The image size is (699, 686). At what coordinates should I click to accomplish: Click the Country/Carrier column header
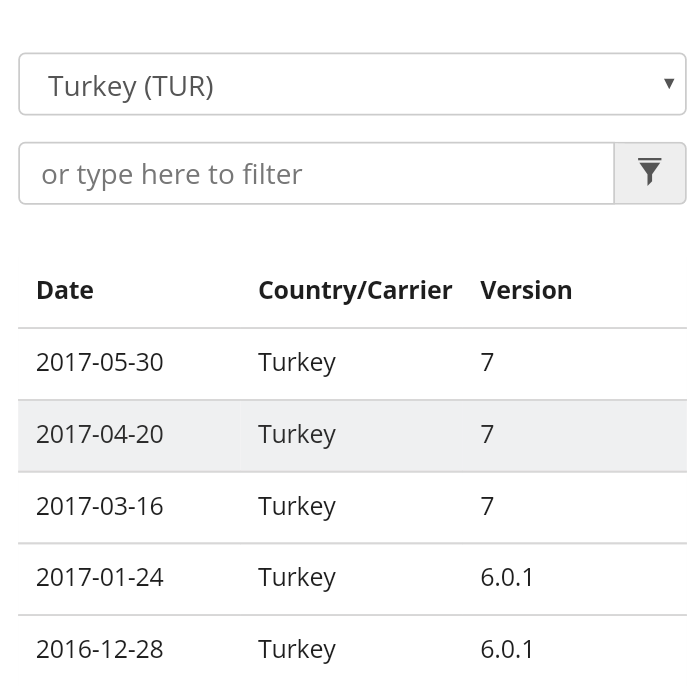(355, 290)
